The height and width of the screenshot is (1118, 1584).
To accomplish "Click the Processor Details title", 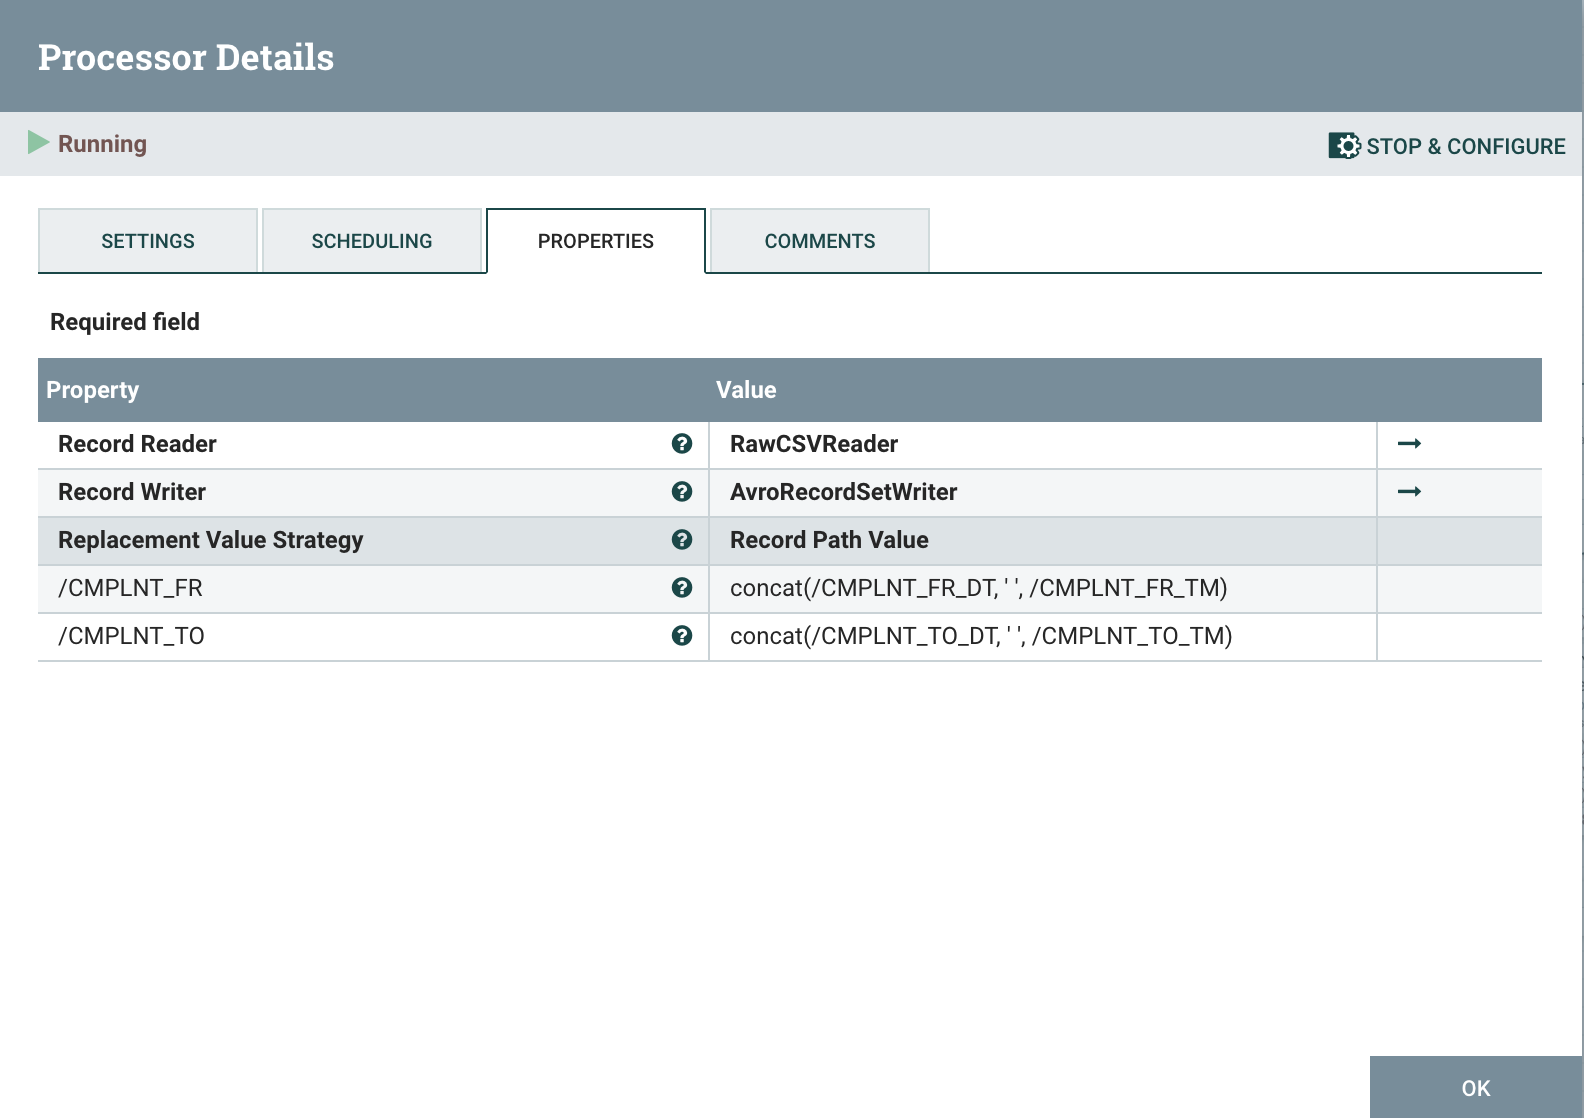I will tap(186, 57).
